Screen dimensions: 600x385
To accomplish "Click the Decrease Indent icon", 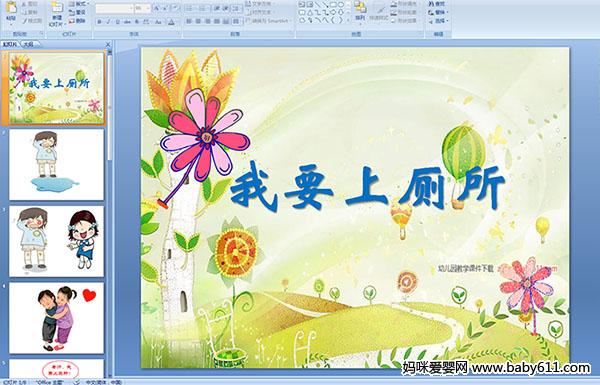I will (x=217, y=8).
